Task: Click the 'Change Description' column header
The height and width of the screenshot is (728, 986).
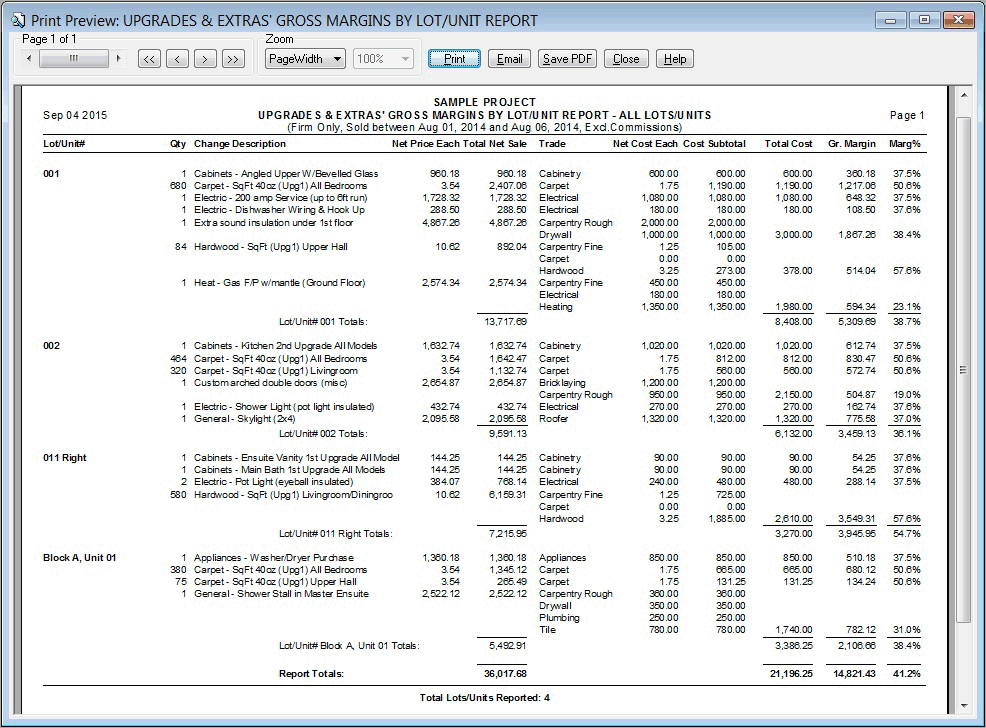Action: [240, 143]
